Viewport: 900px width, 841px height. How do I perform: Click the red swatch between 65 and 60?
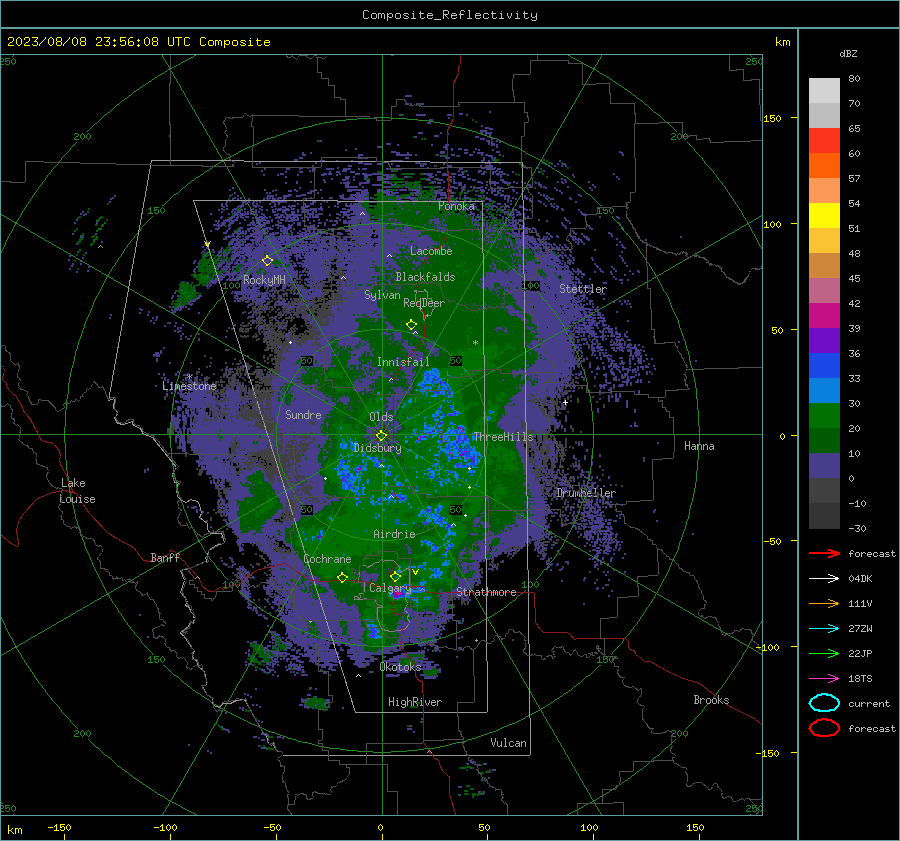824,140
